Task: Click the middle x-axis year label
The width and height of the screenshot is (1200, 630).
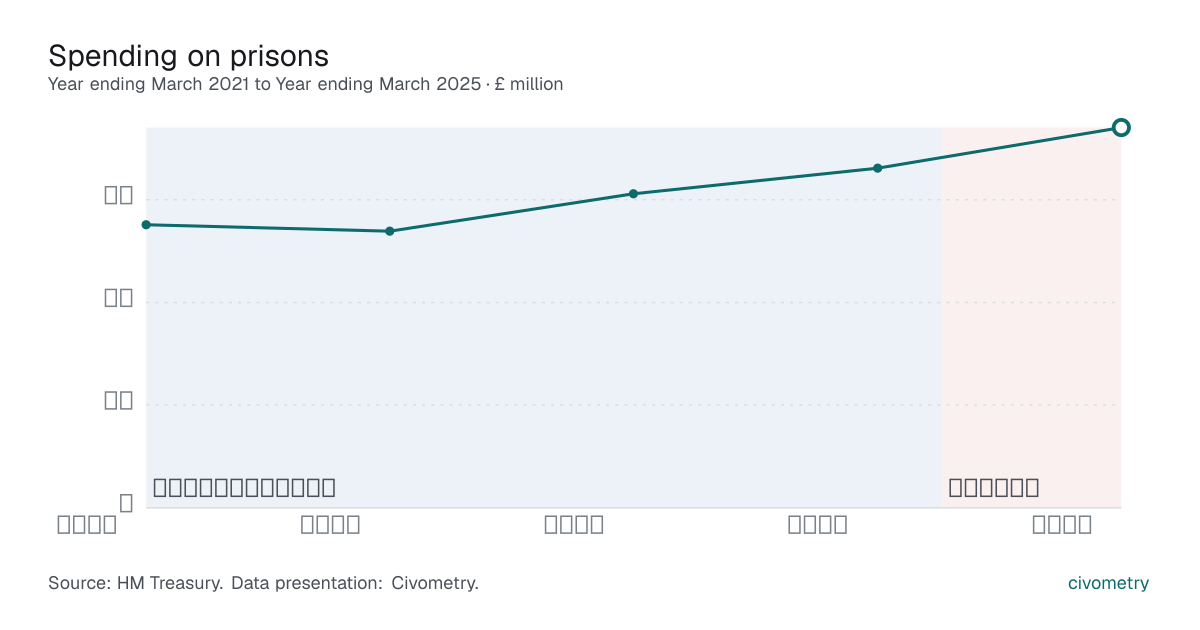Action: pyautogui.click(x=574, y=524)
